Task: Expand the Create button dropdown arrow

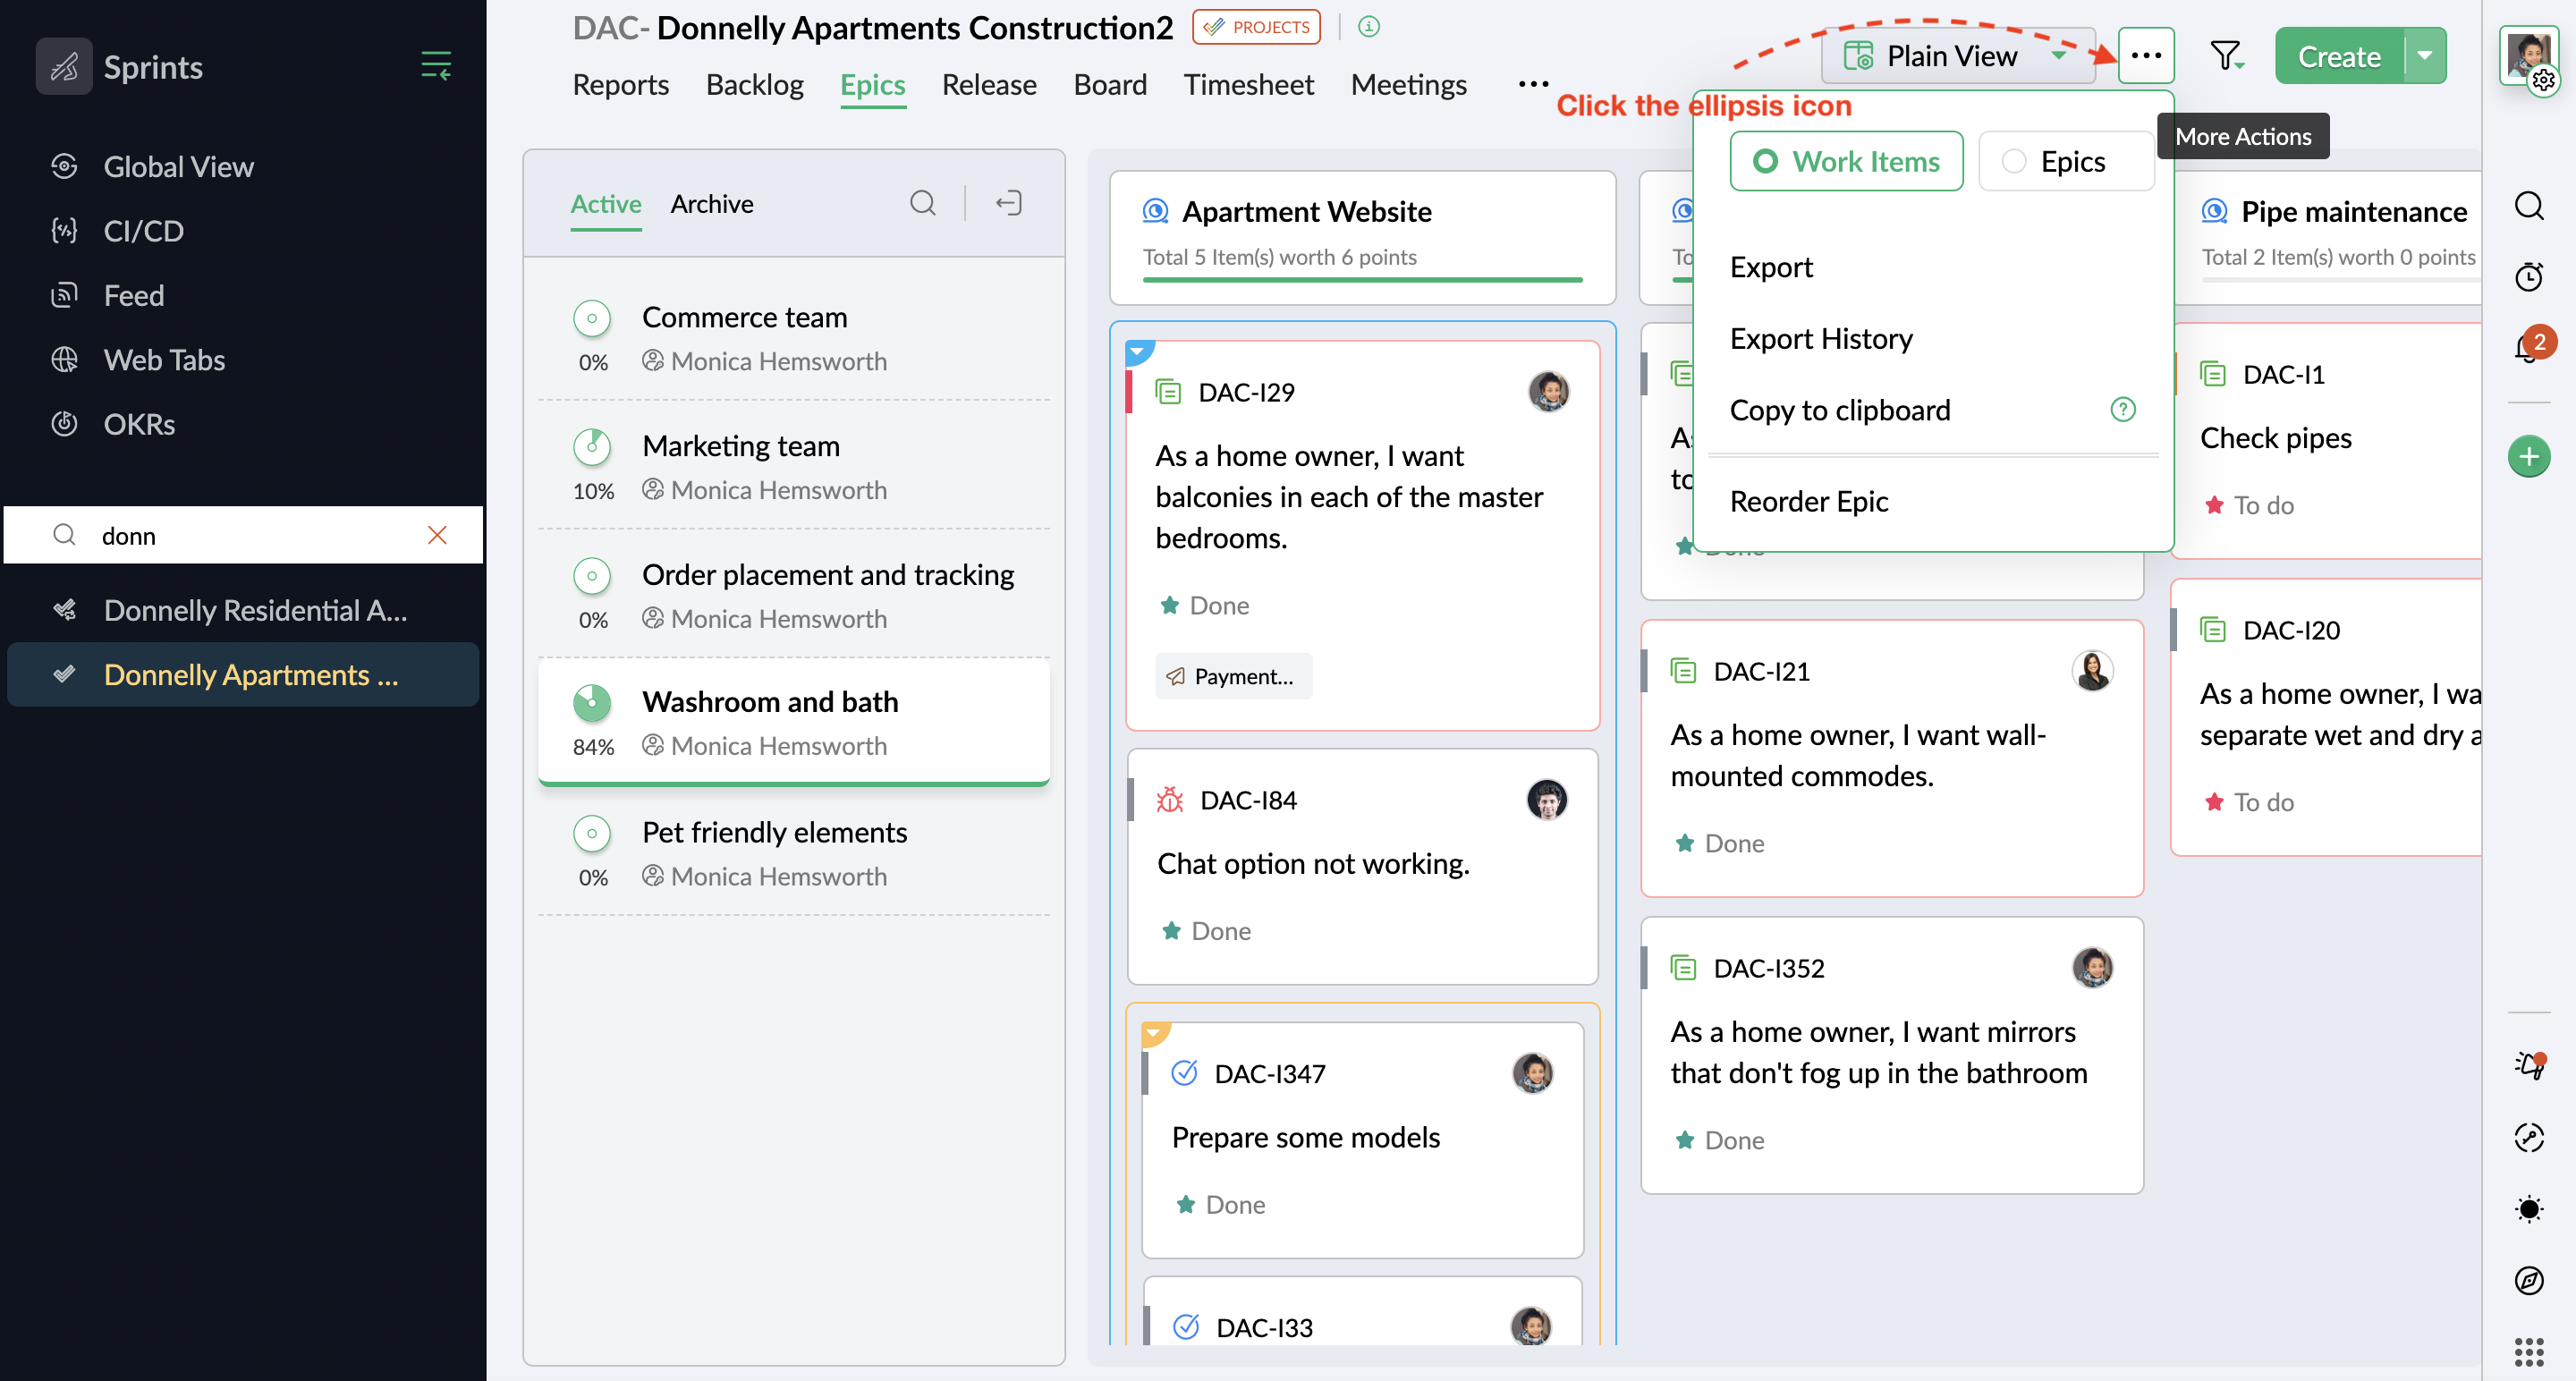Action: pyautogui.click(x=2425, y=56)
